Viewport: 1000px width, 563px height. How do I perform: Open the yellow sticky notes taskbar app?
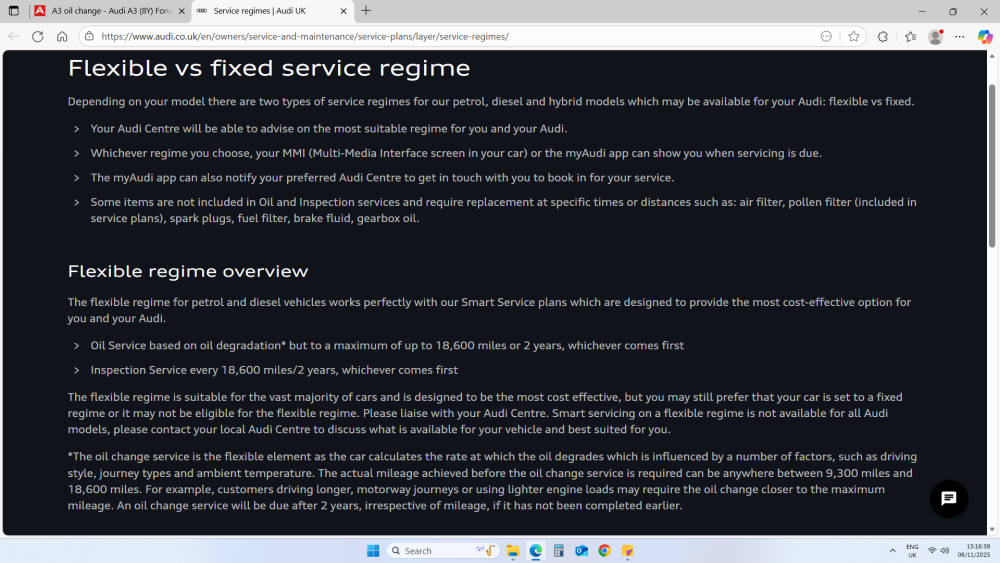628,551
